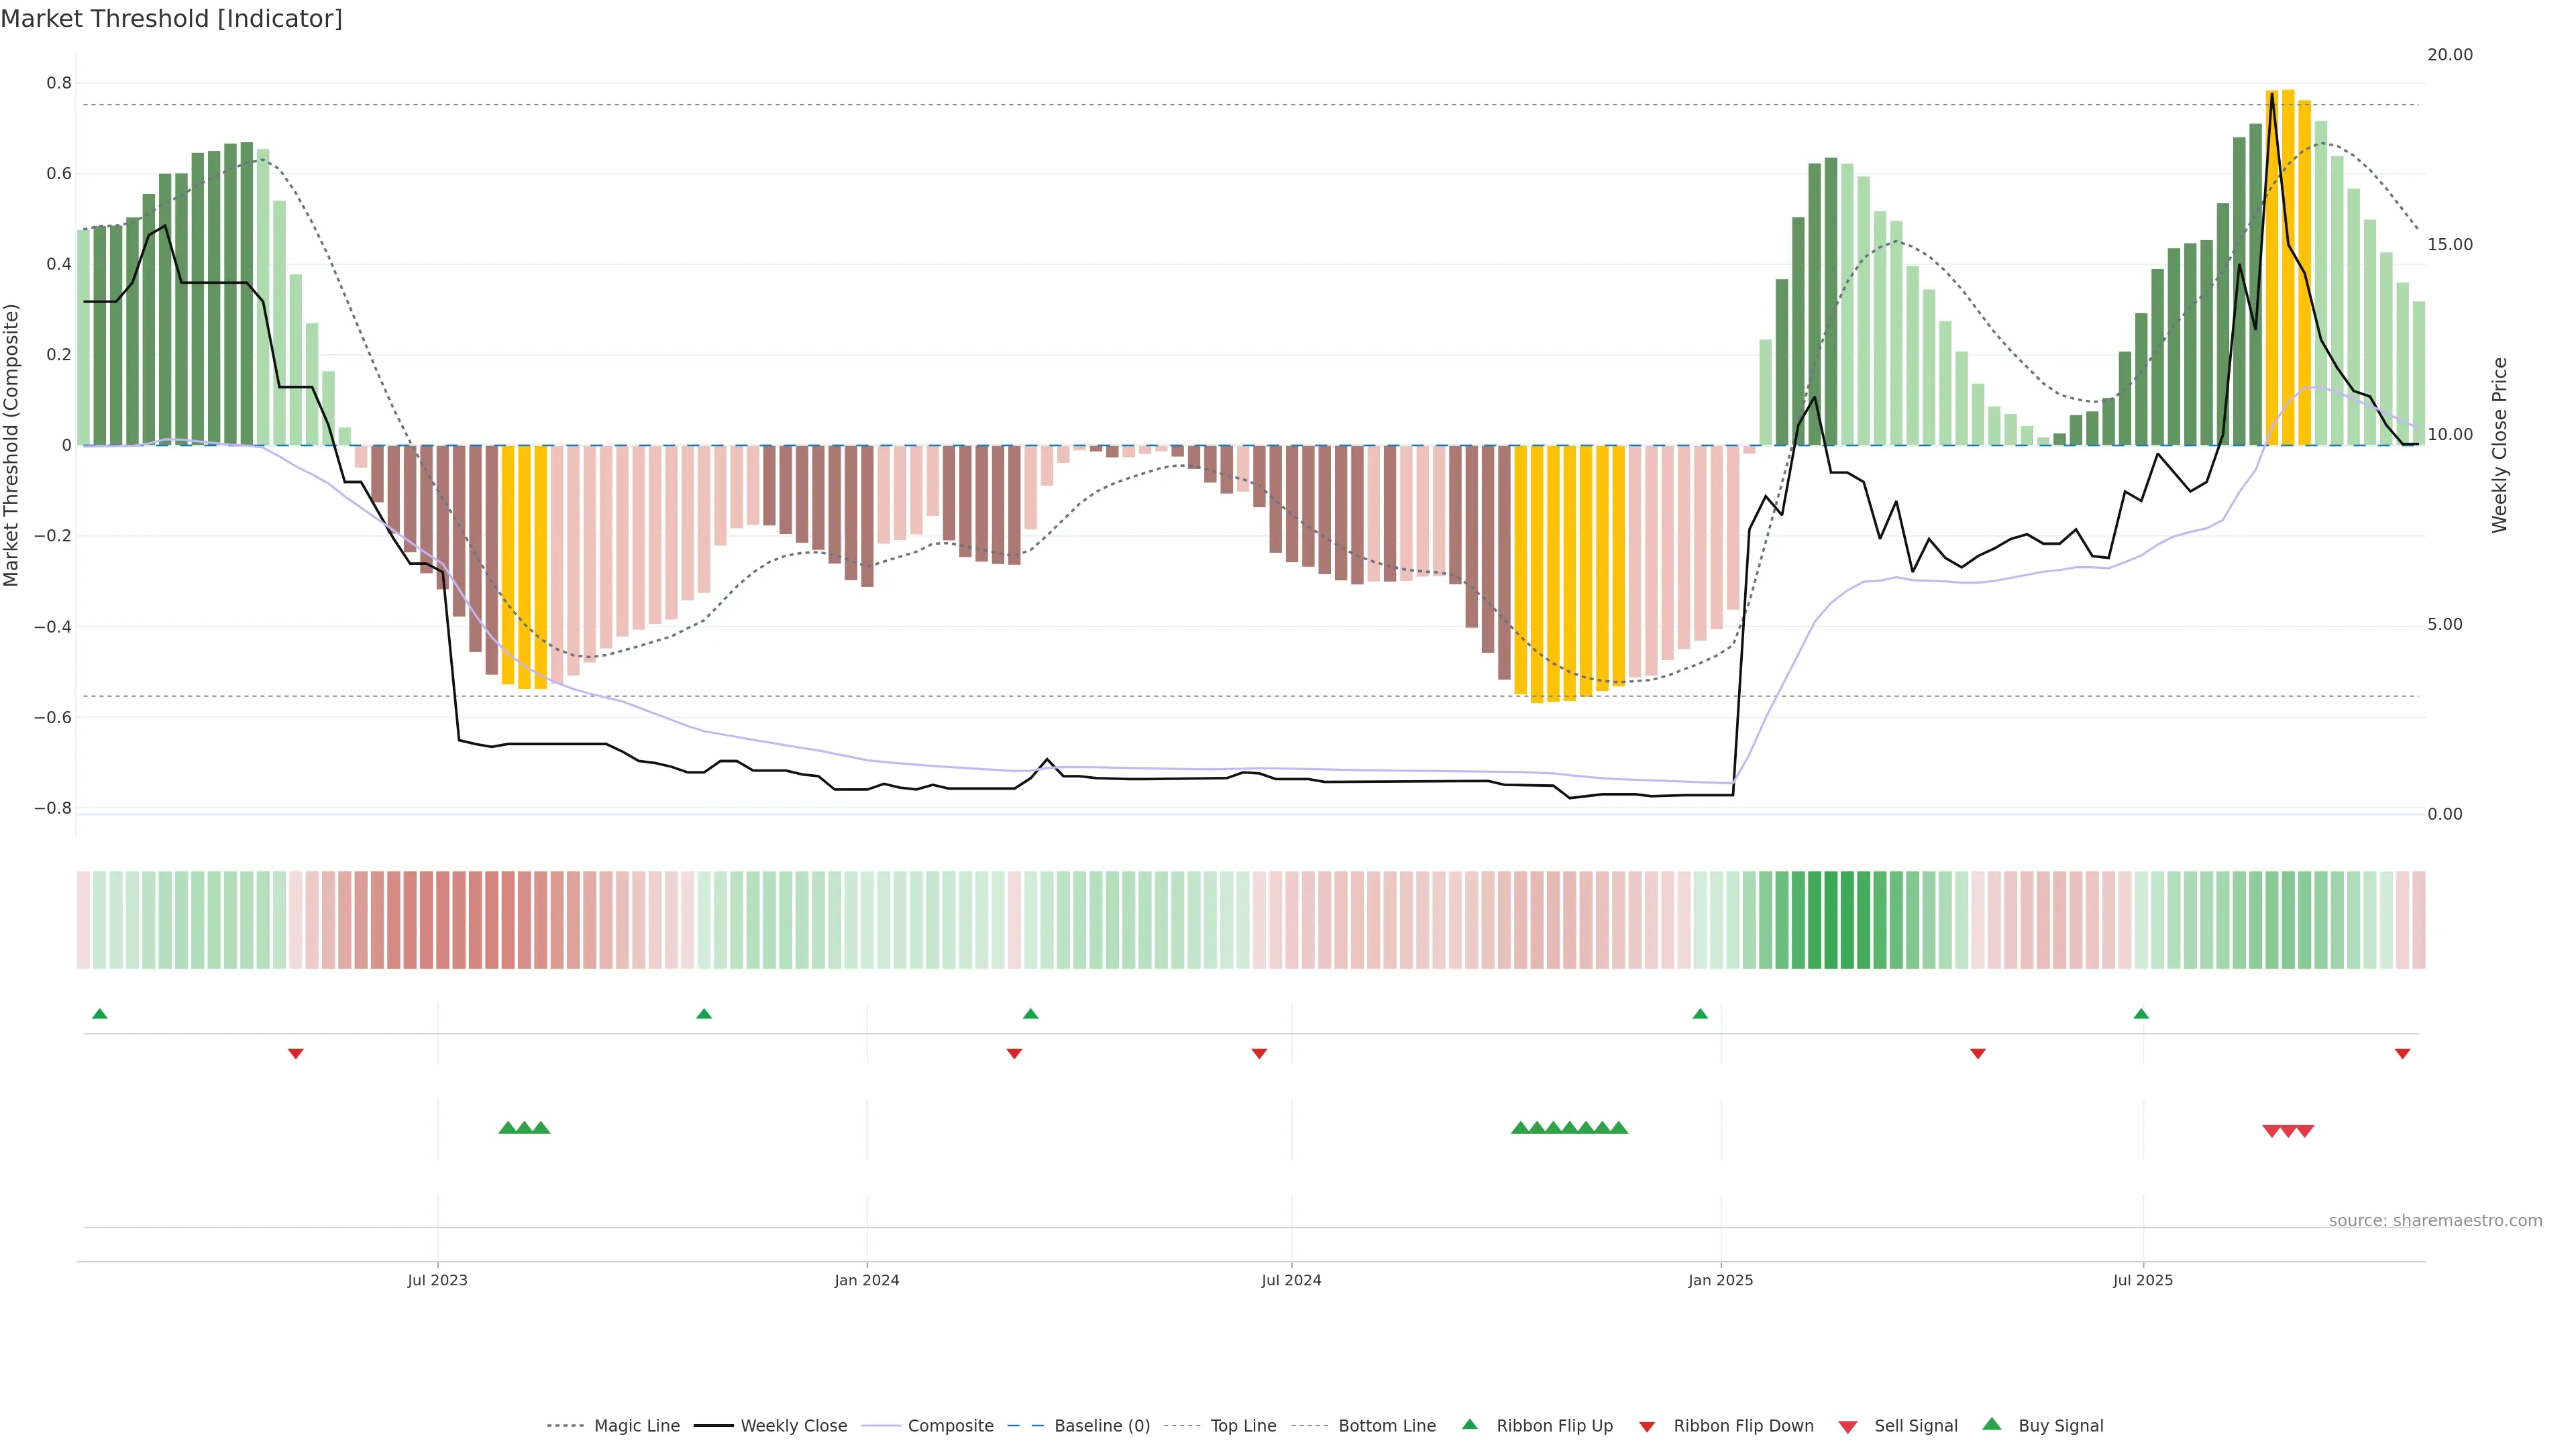Click the Ribbon Flip Down legend marker

coord(1647,1426)
